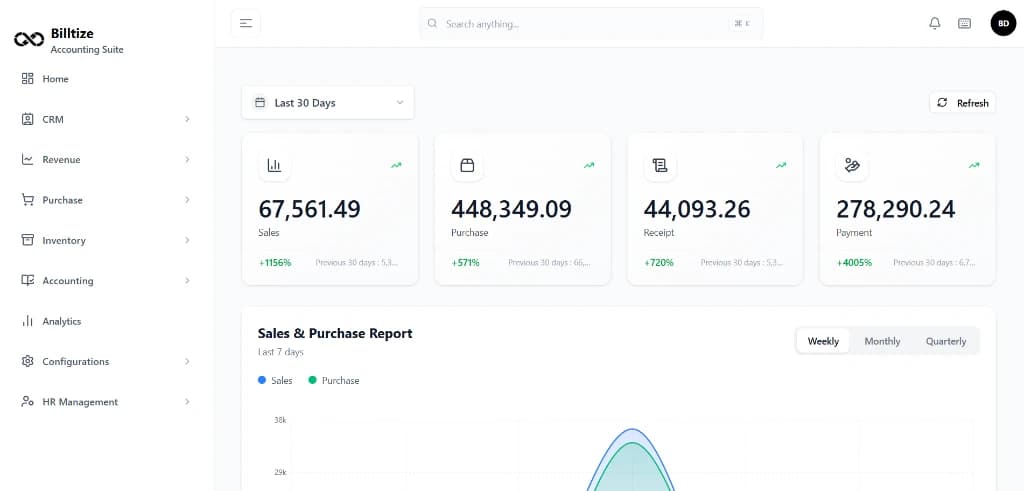Toggle the green Purchase legend series

[333, 380]
